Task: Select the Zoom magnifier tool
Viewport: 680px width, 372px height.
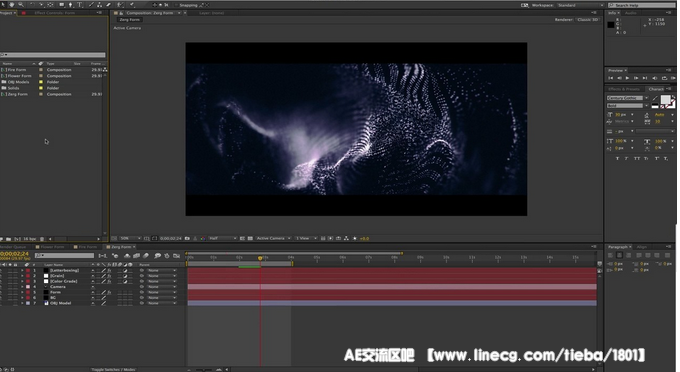Action: point(21,5)
